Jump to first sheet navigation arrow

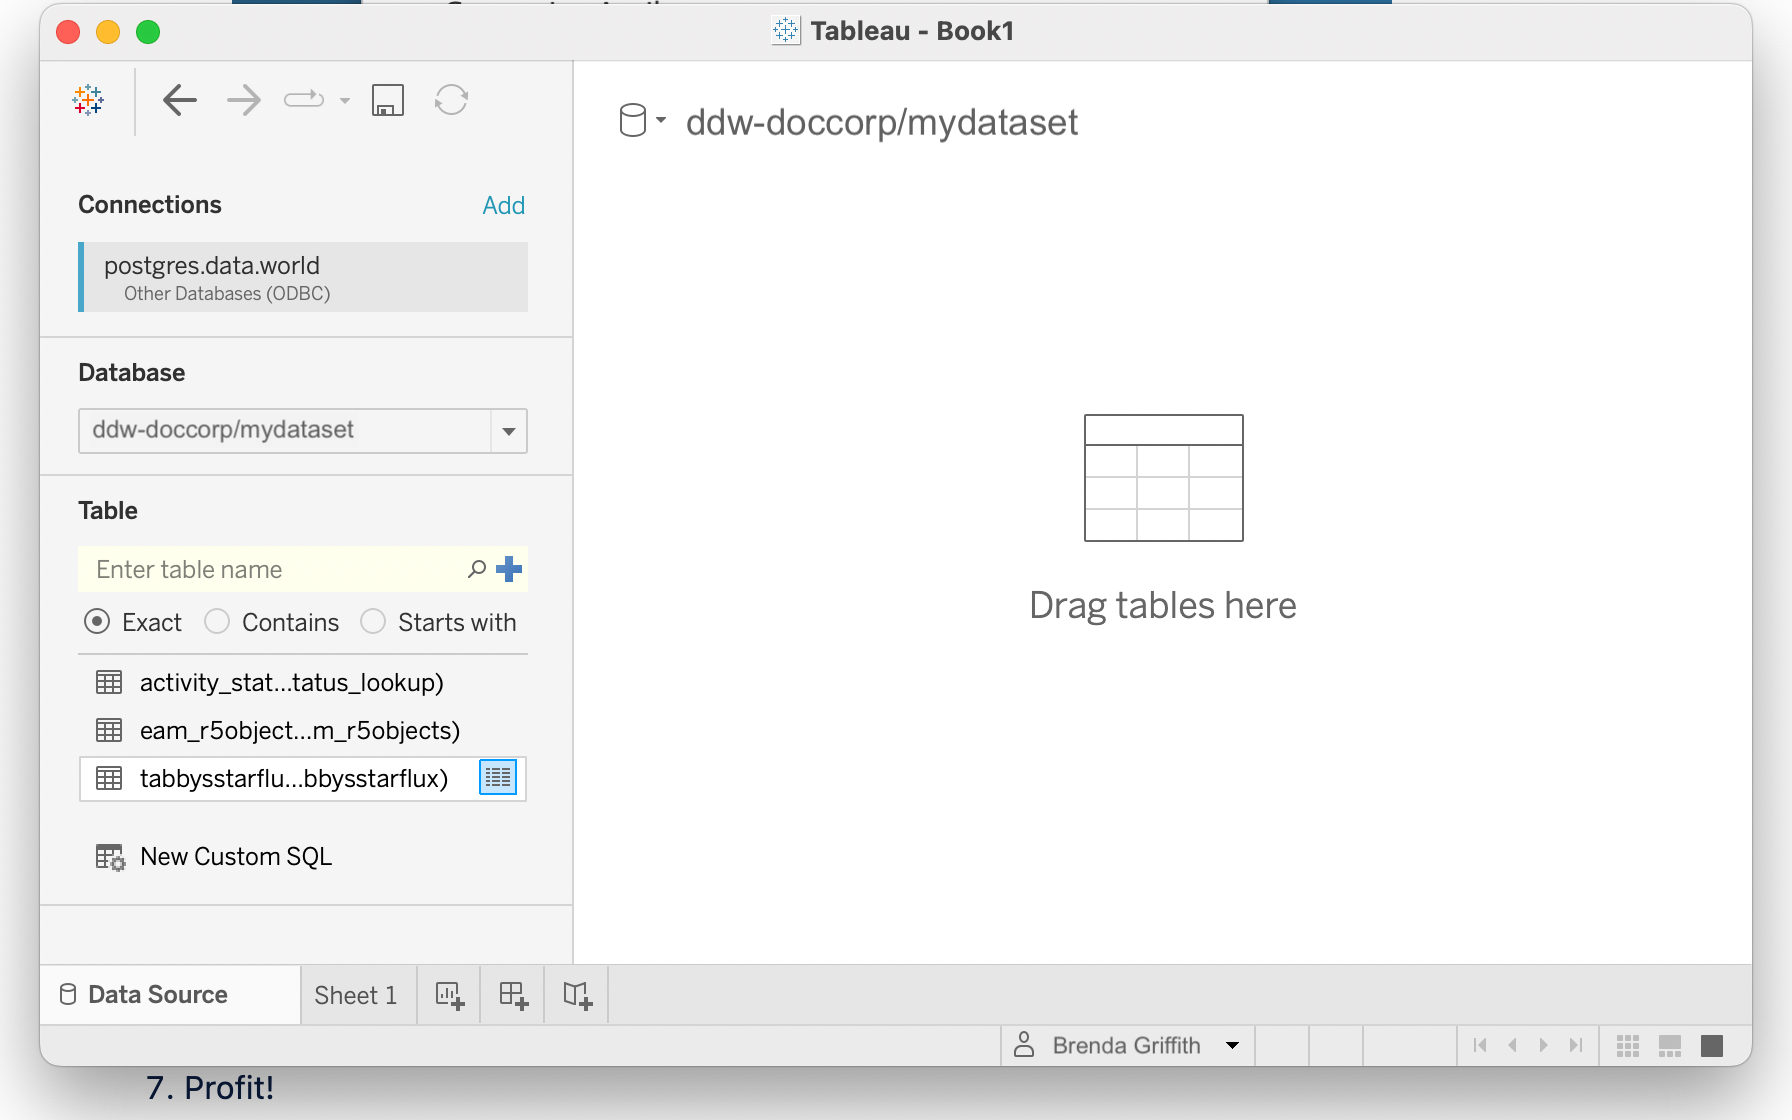pyautogui.click(x=1480, y=1045)
